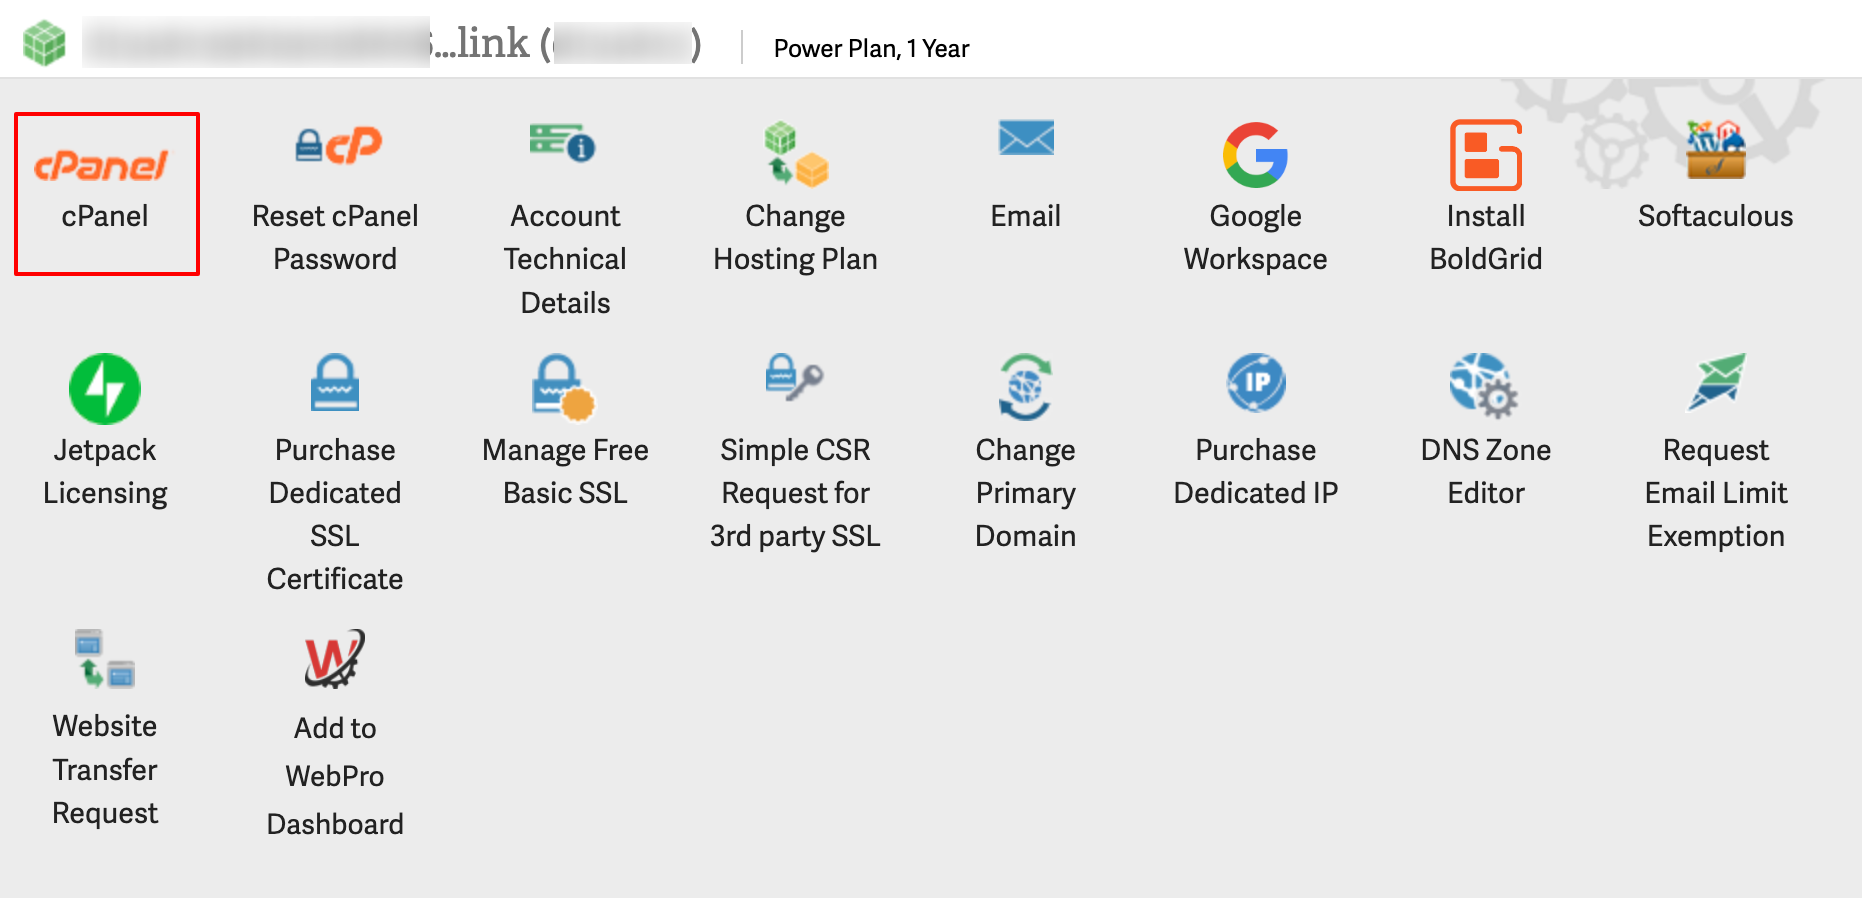This screenshot has height=898, width=1862.
Task: Click the Add to WebPro Dashboard icon
Action: (x=335, y=659)
